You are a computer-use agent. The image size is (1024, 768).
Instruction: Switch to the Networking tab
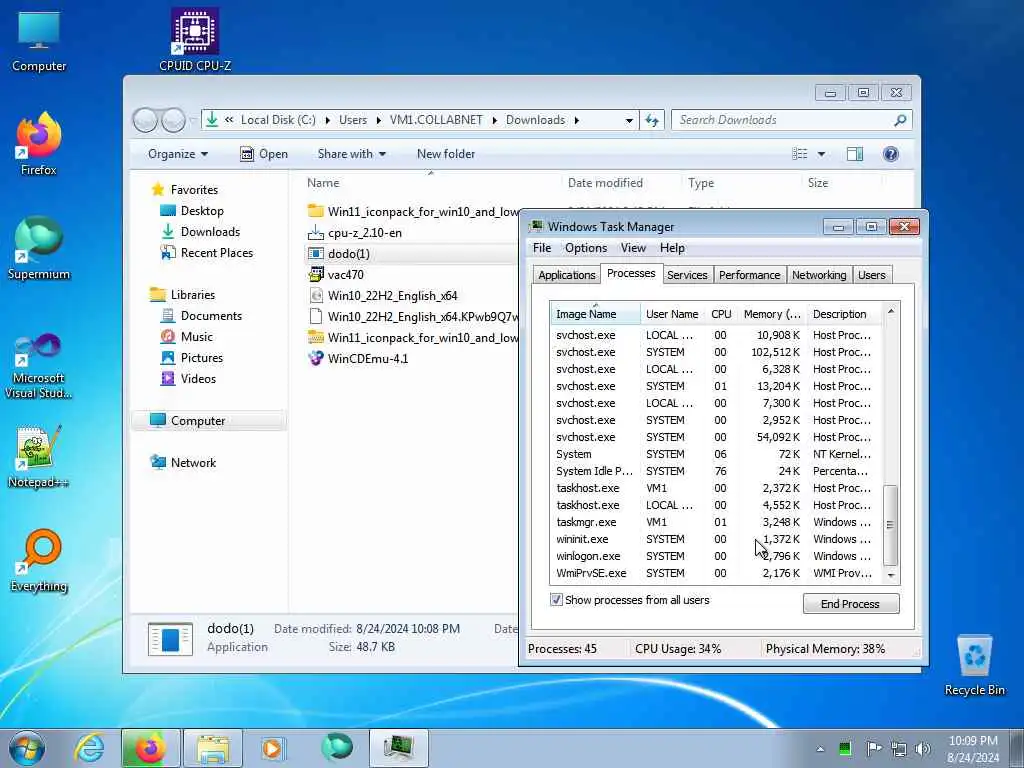pos(819,275)
